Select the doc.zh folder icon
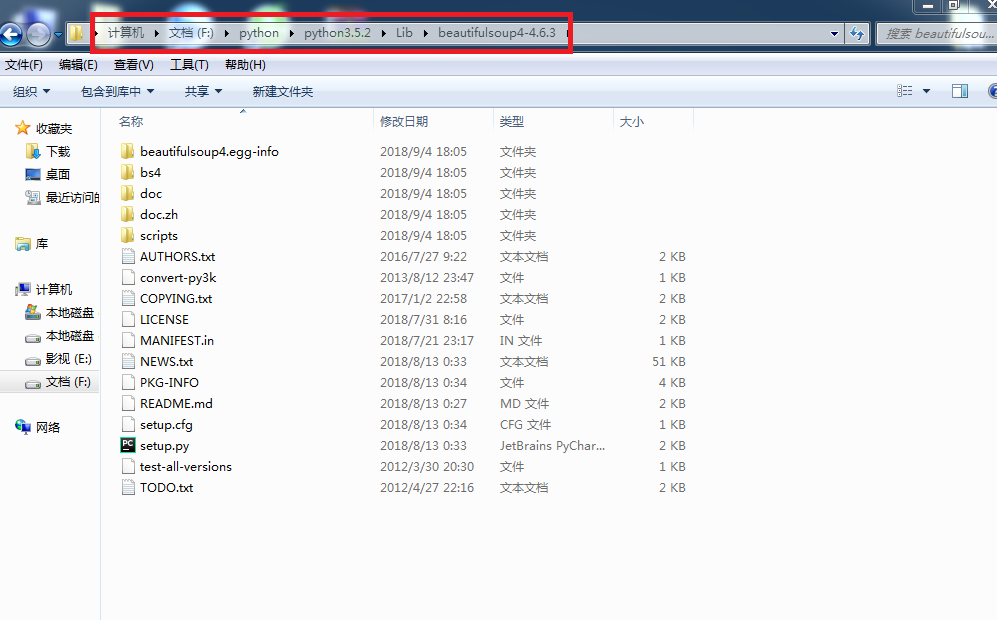The height and width of the screenshot is (620, 997). (x=128, y=214)
